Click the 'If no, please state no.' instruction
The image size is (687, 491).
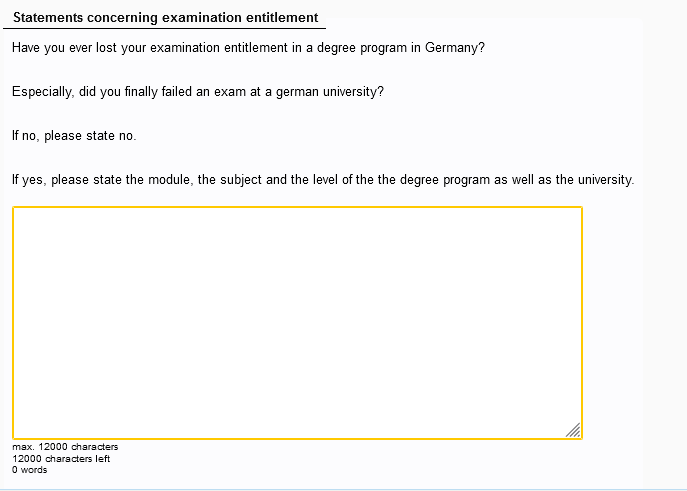[x=74, y=136]
